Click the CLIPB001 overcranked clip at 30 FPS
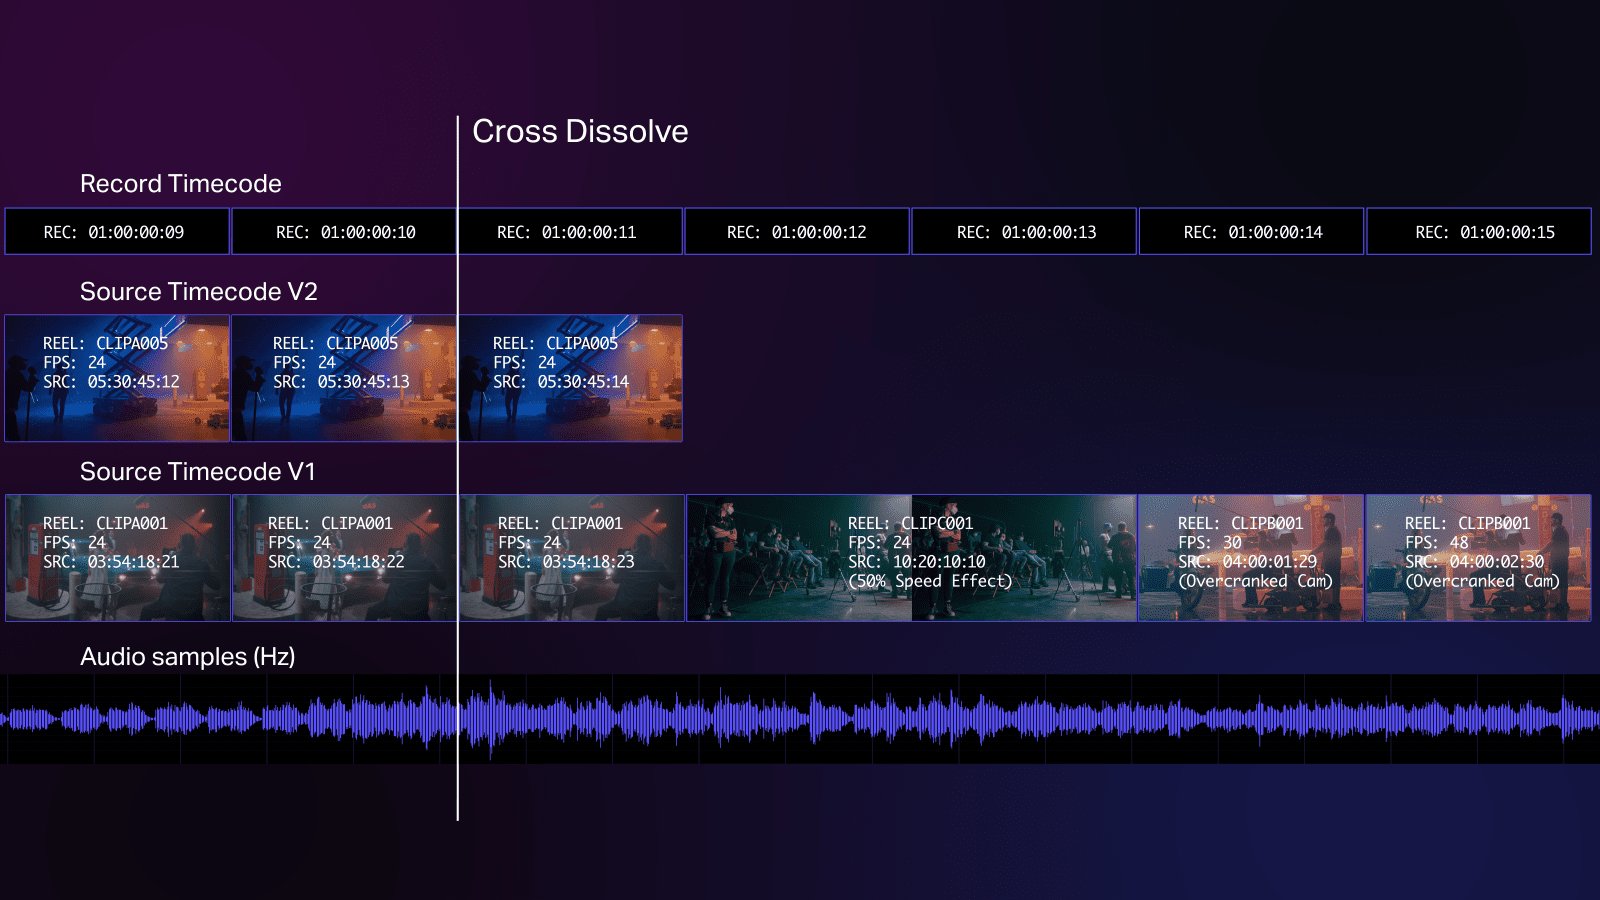 click(1251, 557)
